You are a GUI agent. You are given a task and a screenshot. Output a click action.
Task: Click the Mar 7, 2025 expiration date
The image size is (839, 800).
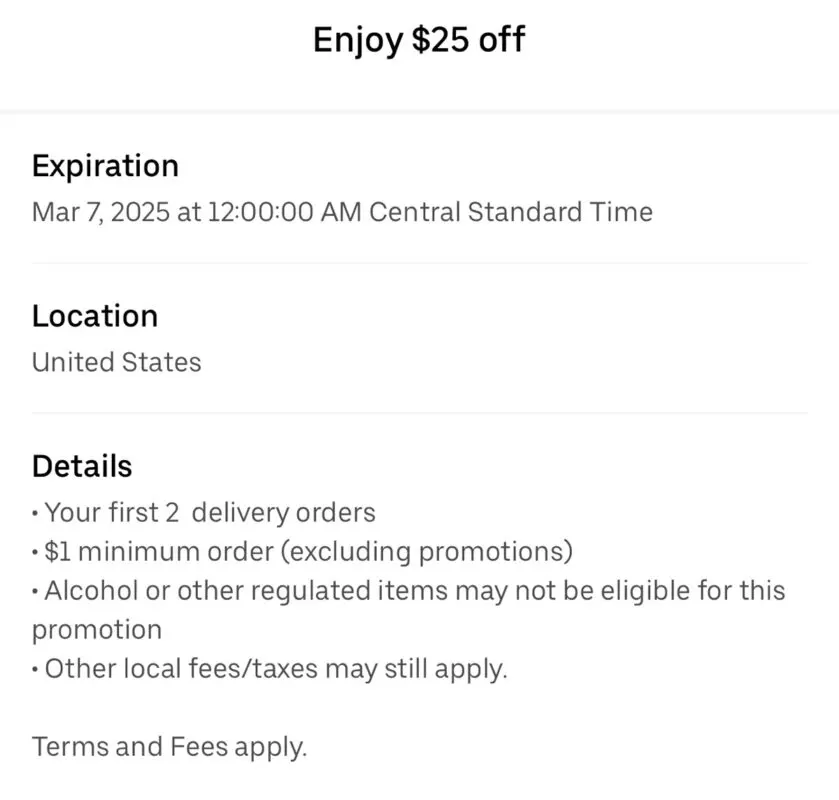tap(101, 212)
